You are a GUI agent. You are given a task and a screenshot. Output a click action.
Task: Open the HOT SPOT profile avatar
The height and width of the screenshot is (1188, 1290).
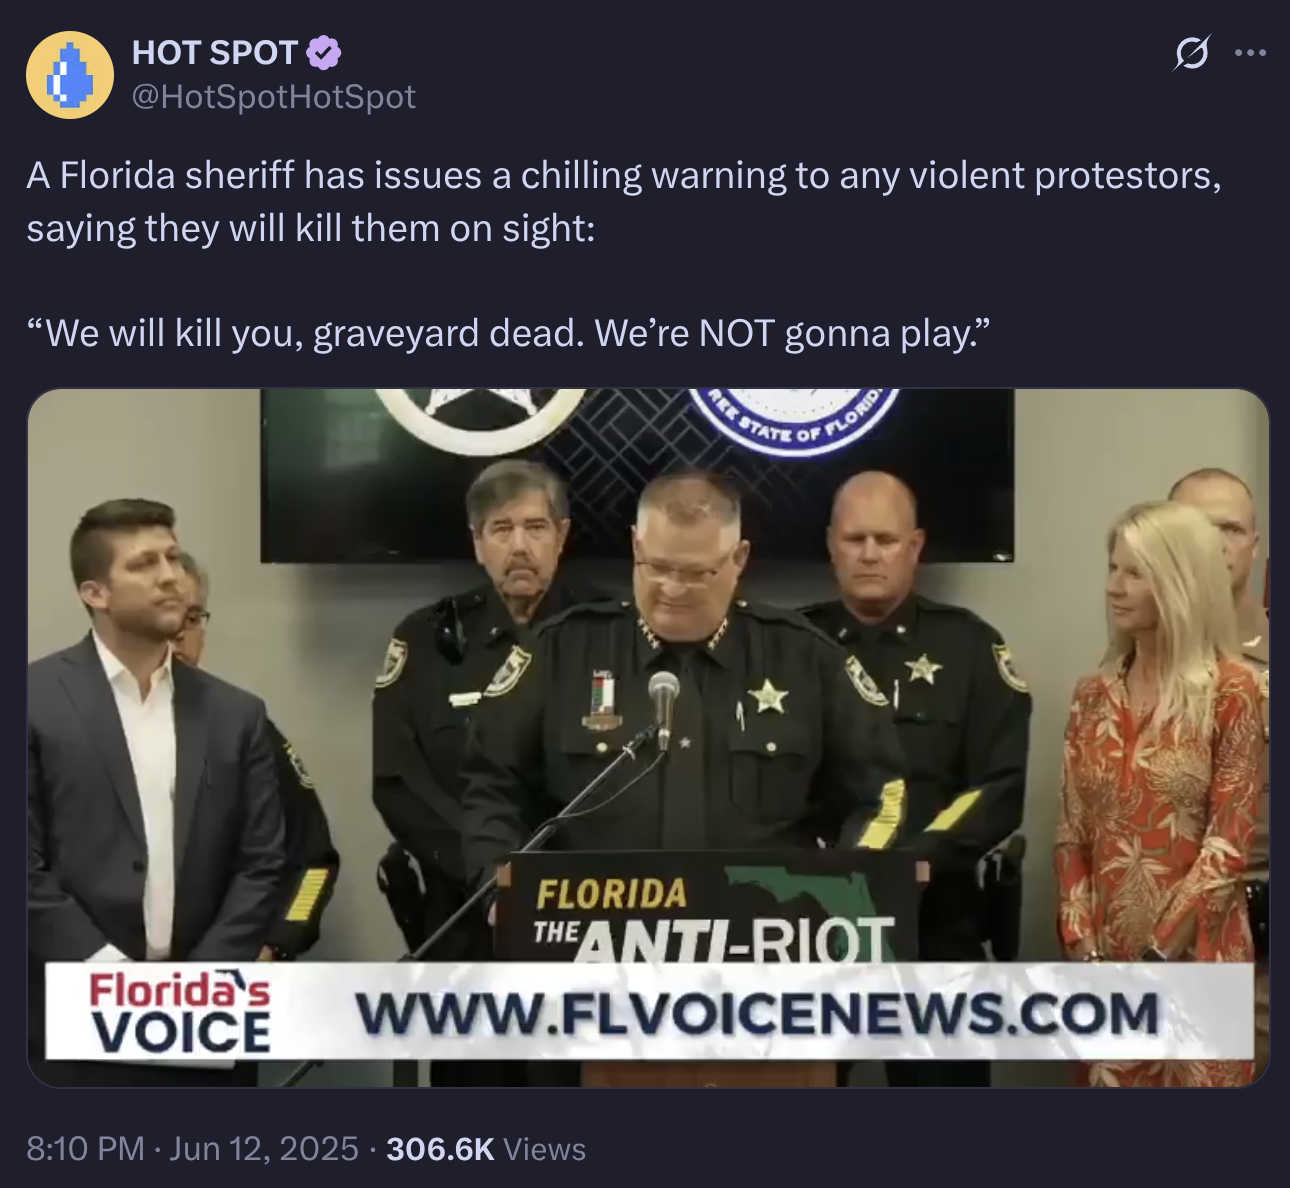[70, 76]
